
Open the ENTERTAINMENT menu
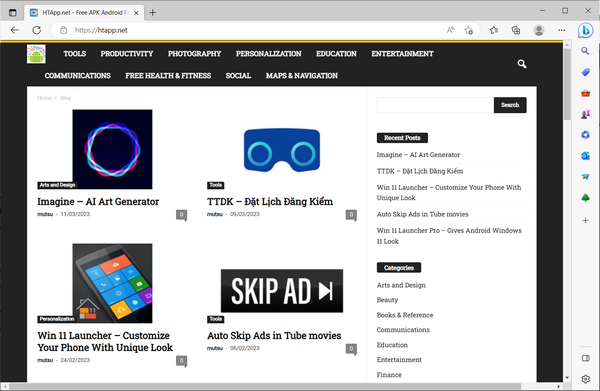pos(402,54)
